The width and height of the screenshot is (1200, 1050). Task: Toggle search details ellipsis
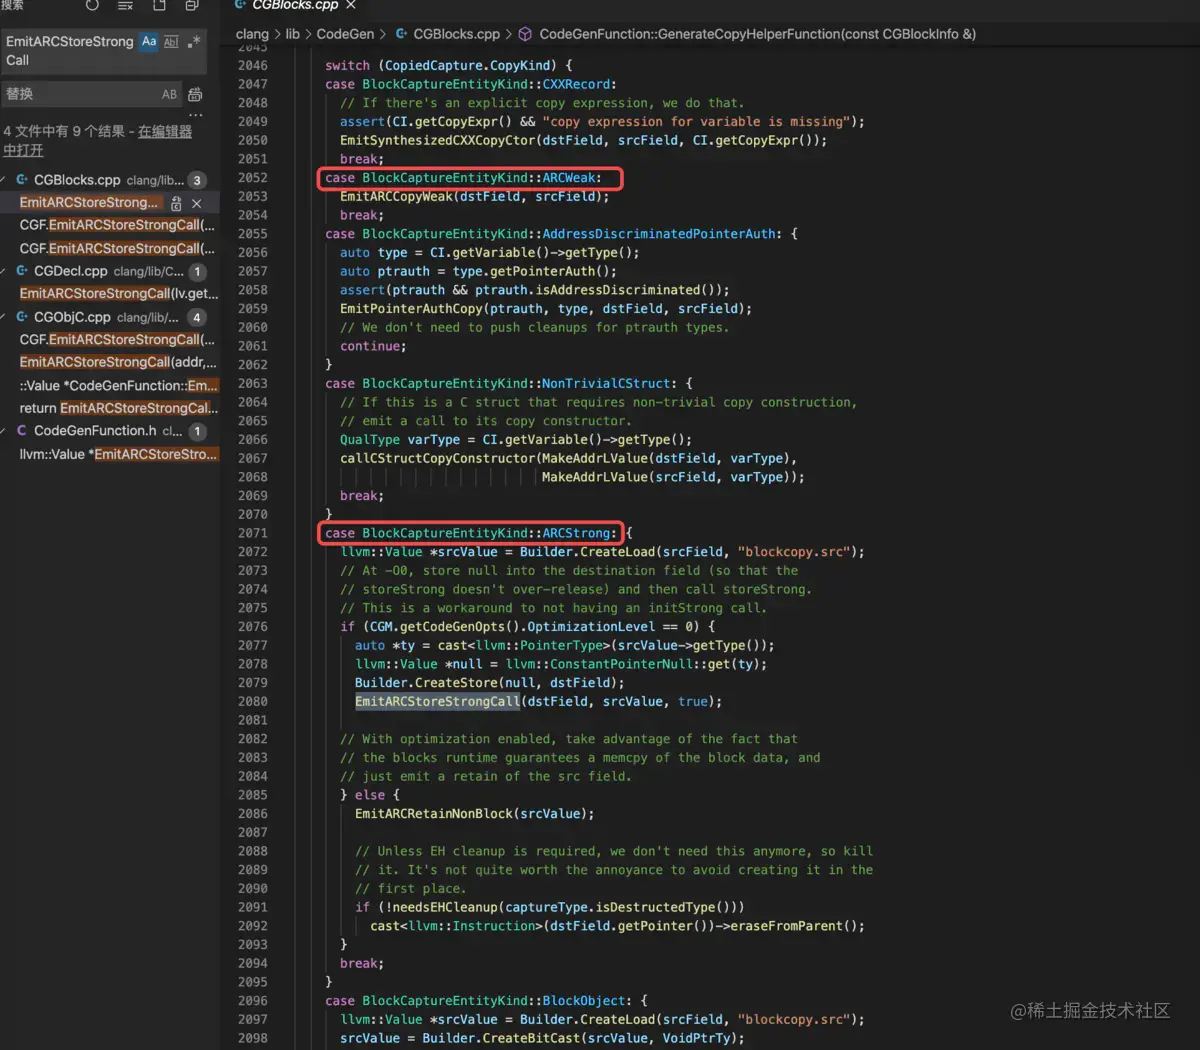[195, 114]
